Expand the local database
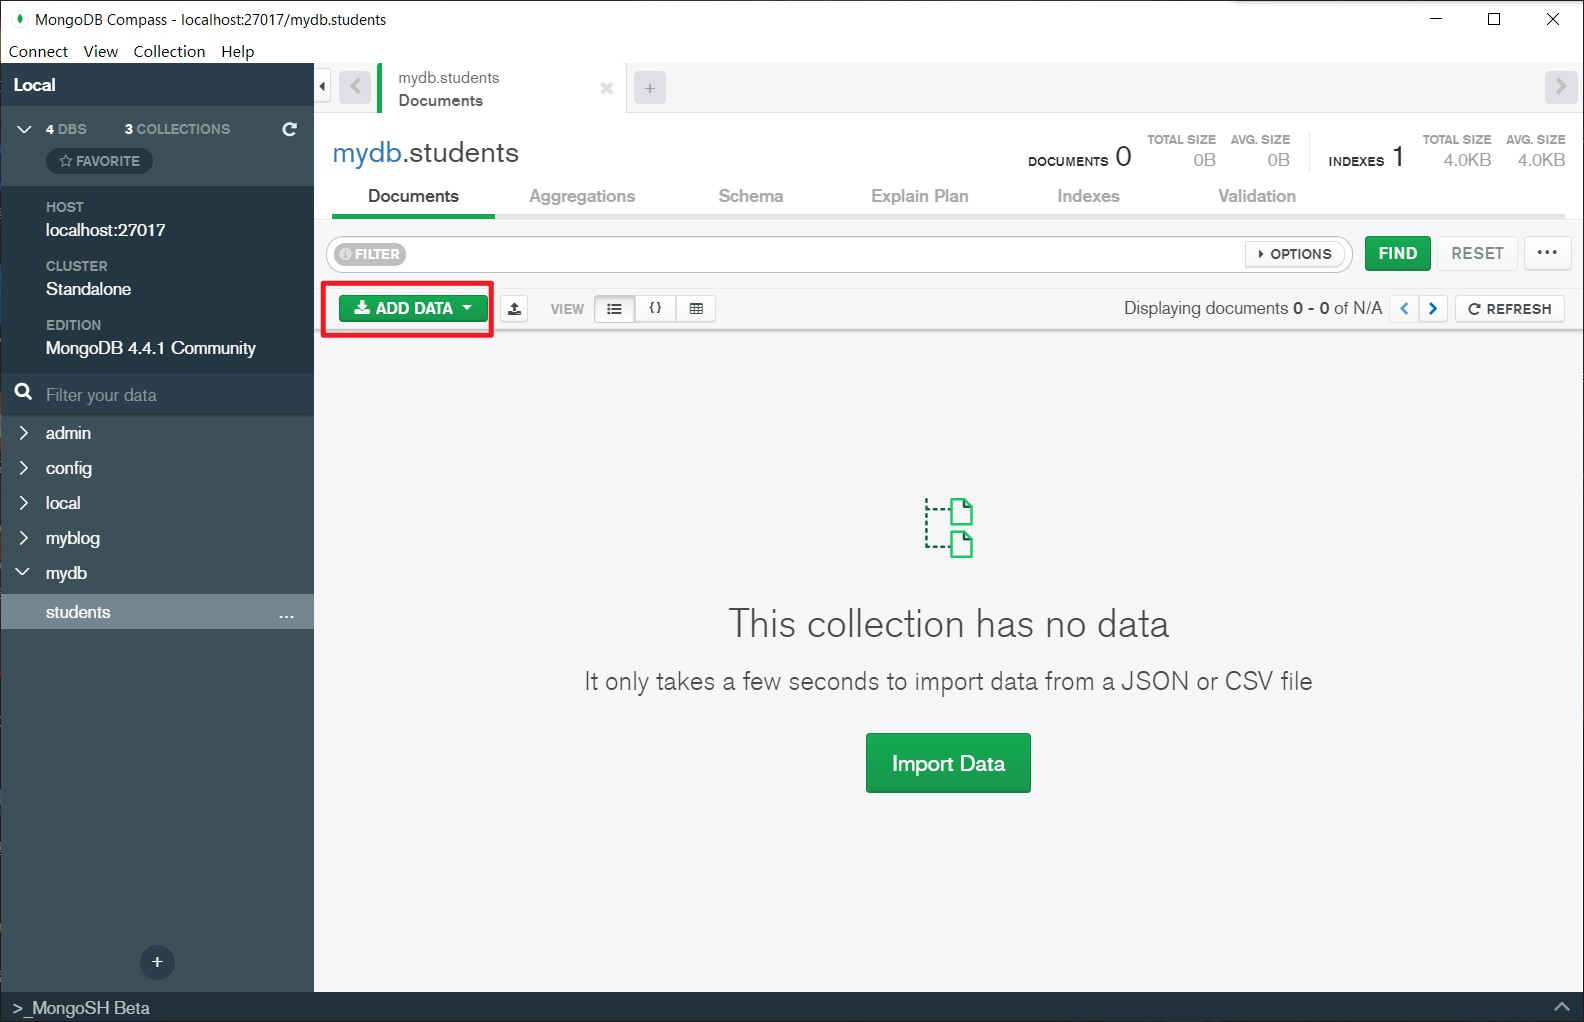Image resolution: width=1584 pixels, height=1022 pixels. (x=23, y=503)
